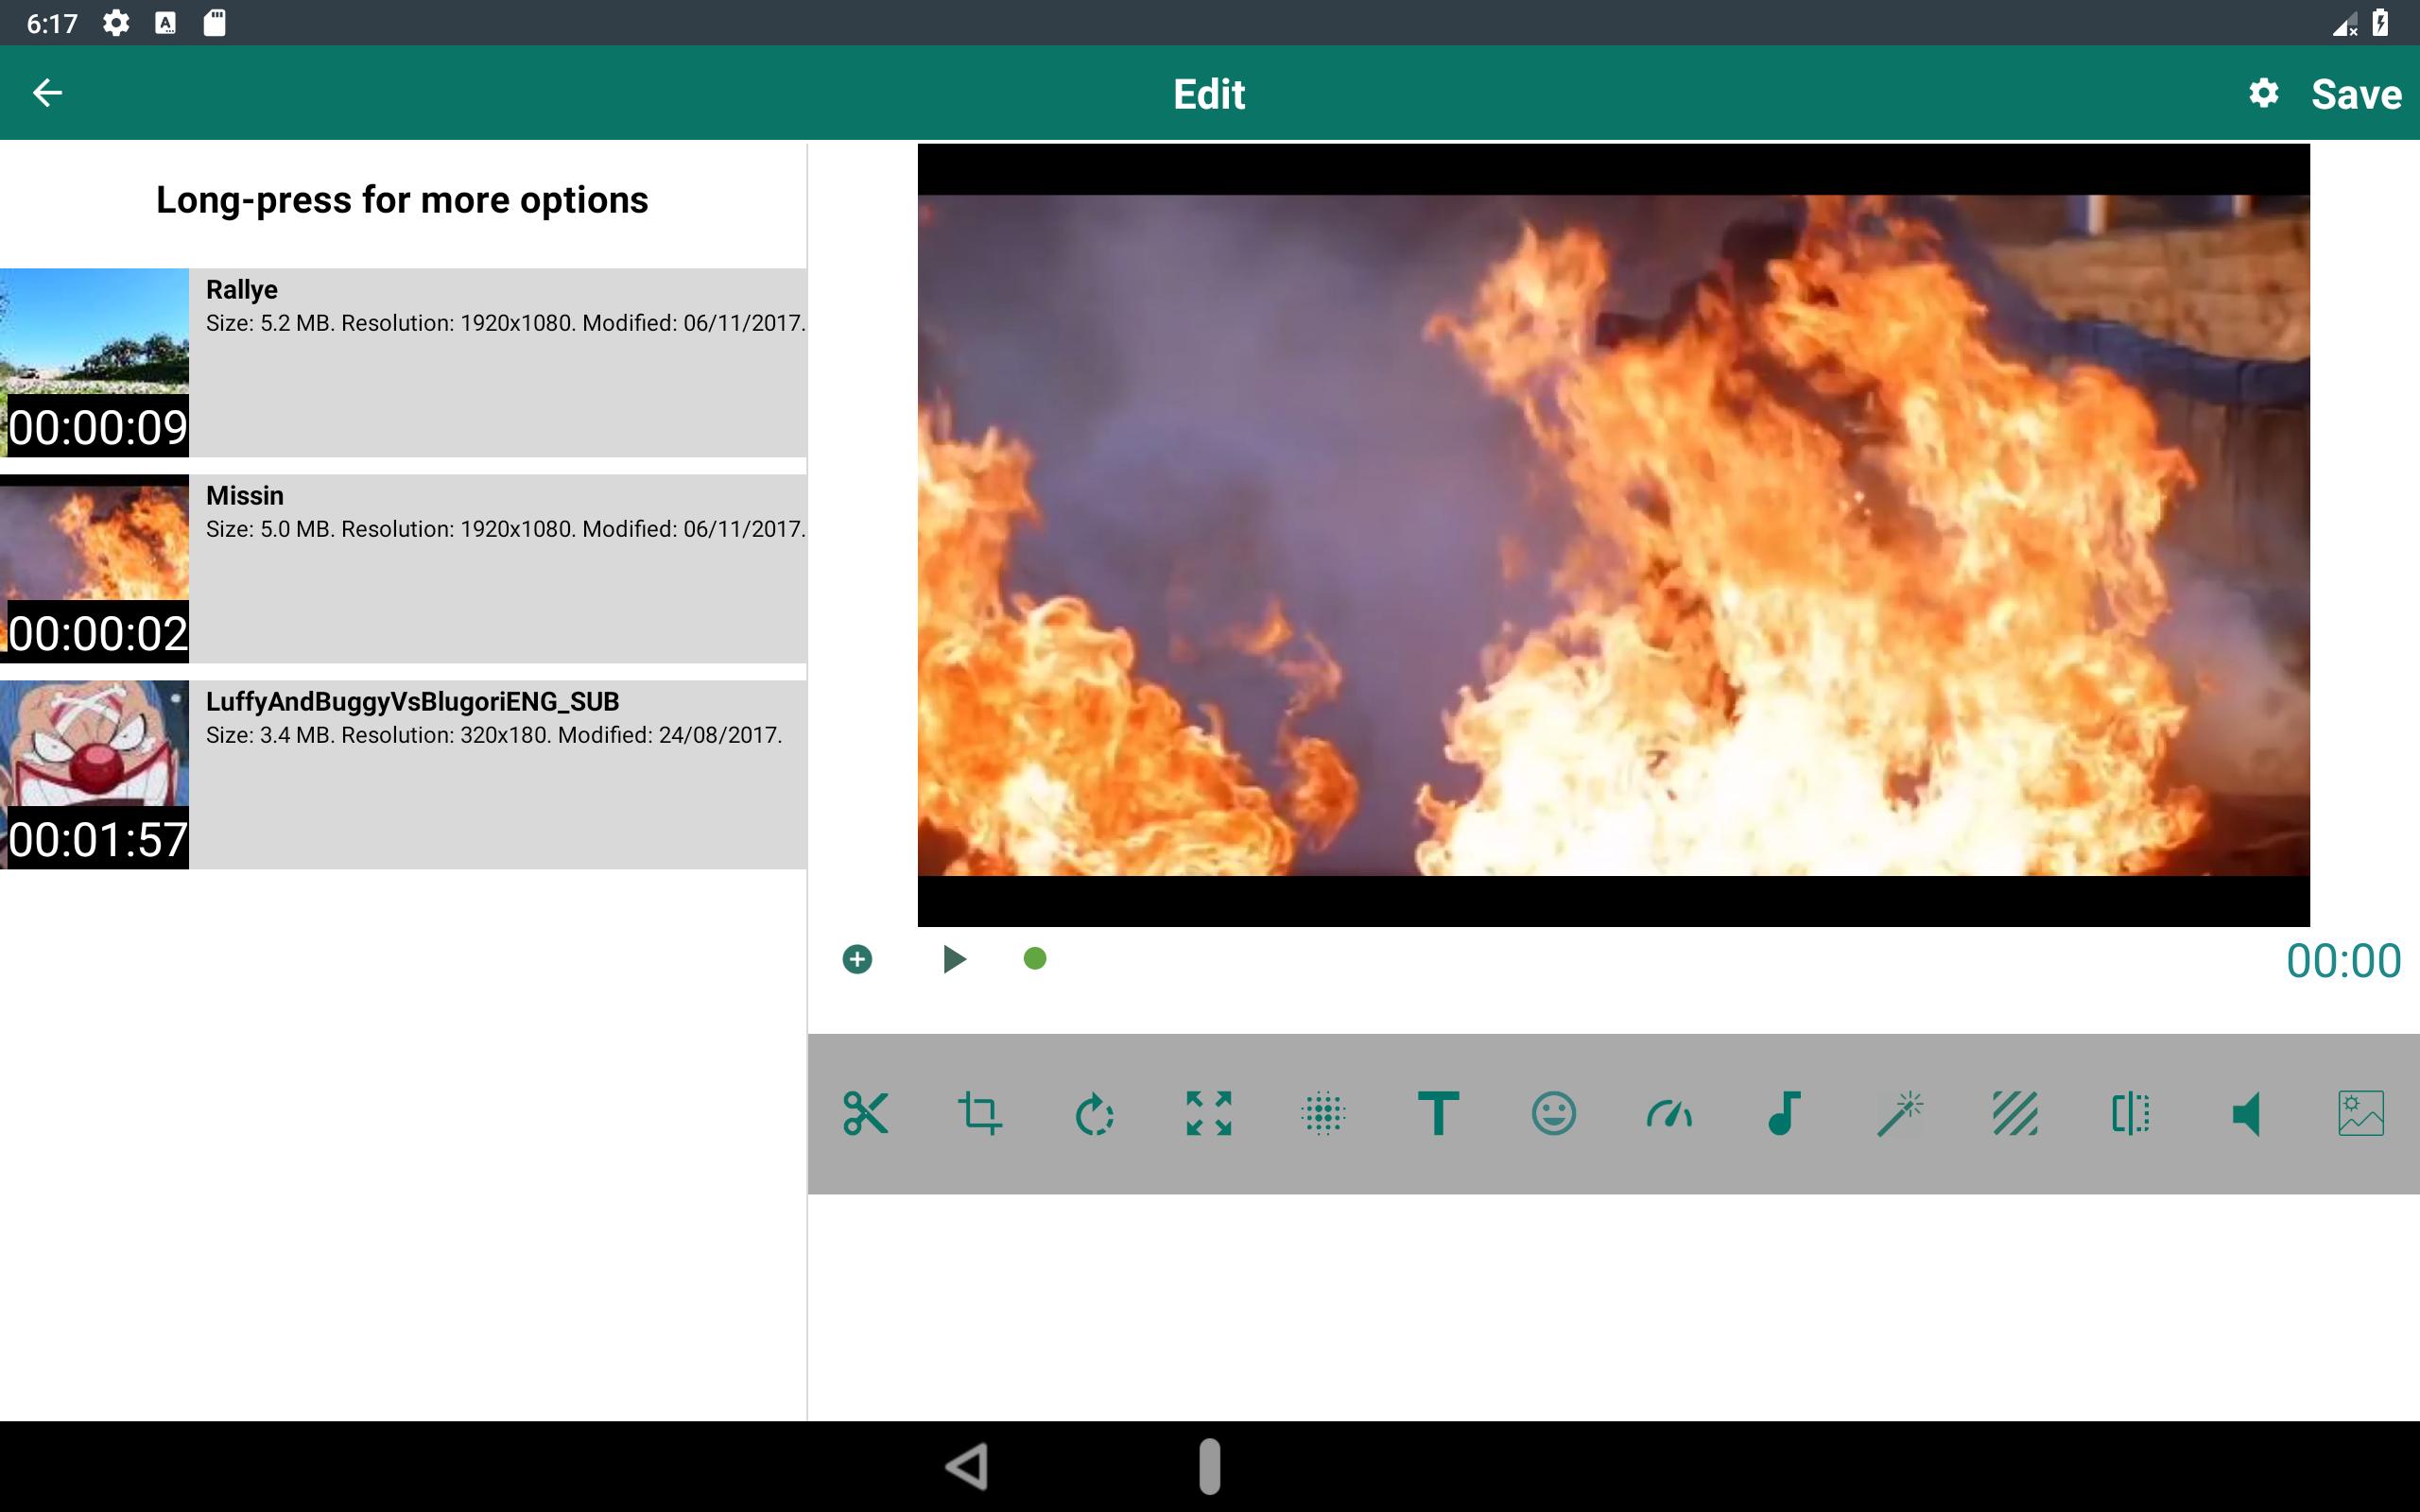Open the Text overlay tool
Screen dimensions: 2420x1512
[x=1438, y=1113]
